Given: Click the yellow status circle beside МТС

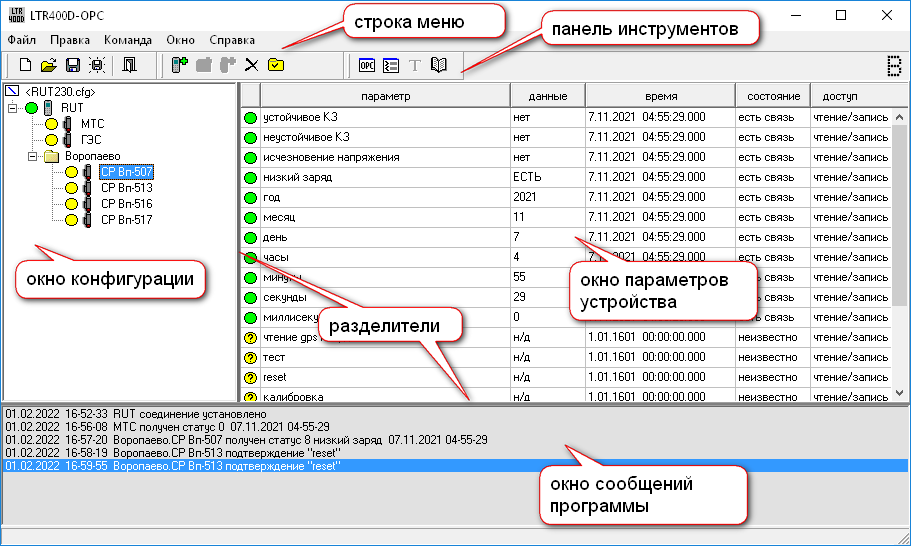Looking at the screenshot, I should point(51,124).
